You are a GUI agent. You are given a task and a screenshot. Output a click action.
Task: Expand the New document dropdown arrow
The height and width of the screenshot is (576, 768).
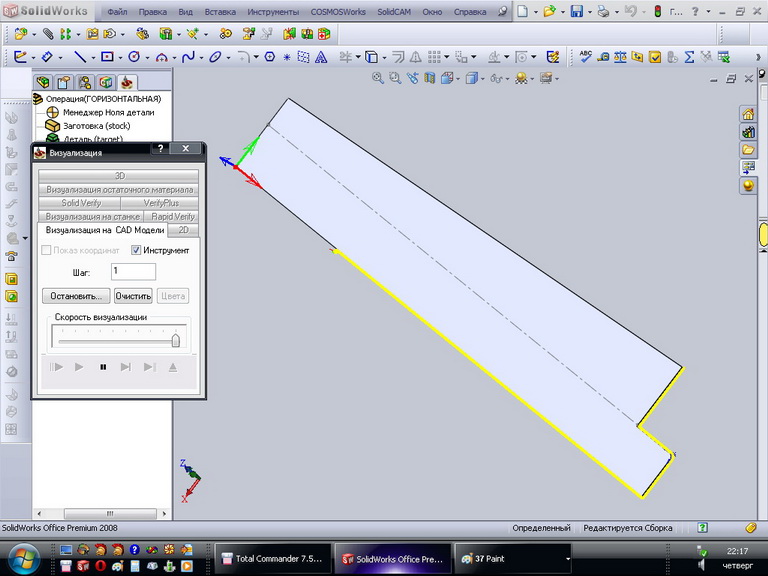point(535,12)
